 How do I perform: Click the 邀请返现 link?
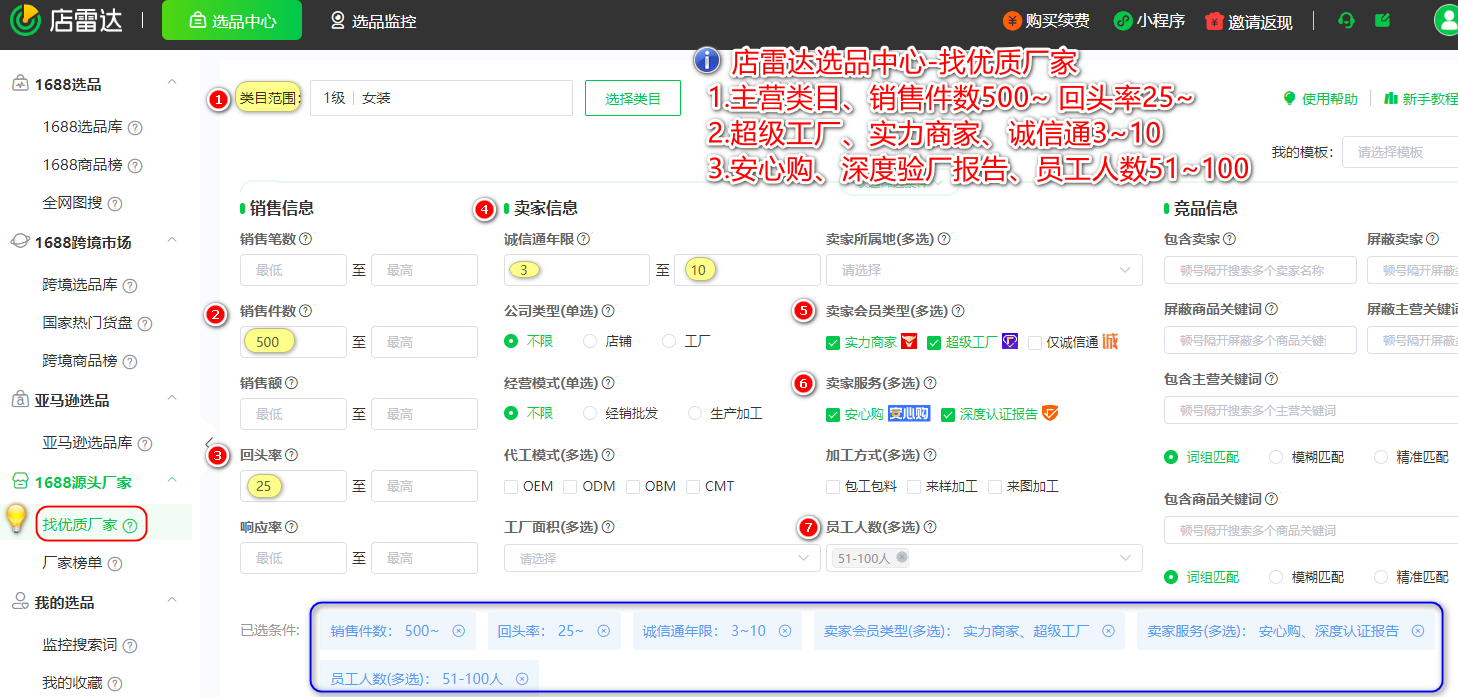(x=1249, y=21)
